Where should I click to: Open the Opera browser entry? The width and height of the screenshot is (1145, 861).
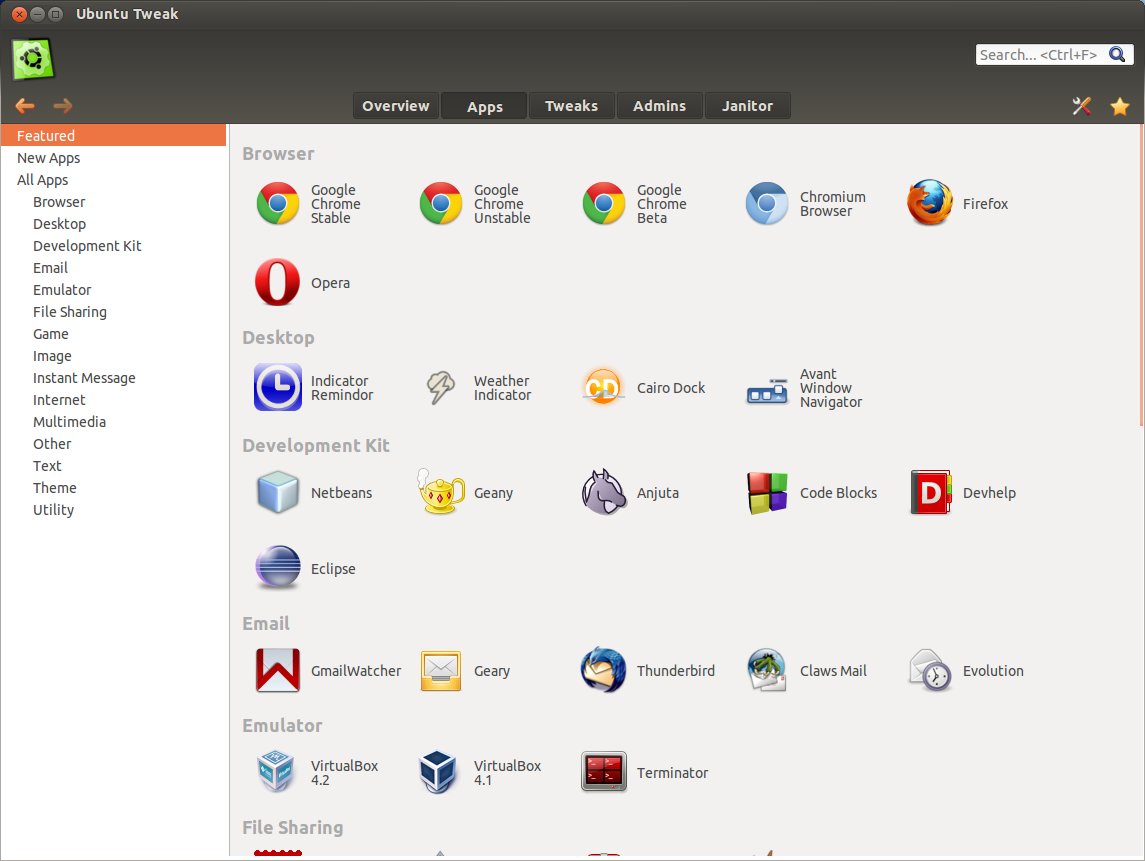pos(277,283)
